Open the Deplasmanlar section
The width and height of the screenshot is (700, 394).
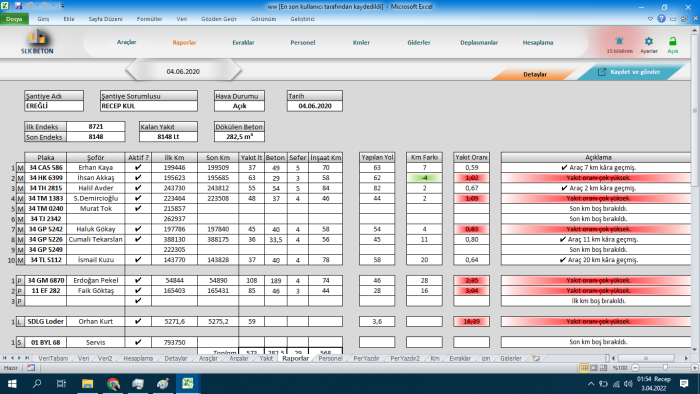tap(479, 42)
